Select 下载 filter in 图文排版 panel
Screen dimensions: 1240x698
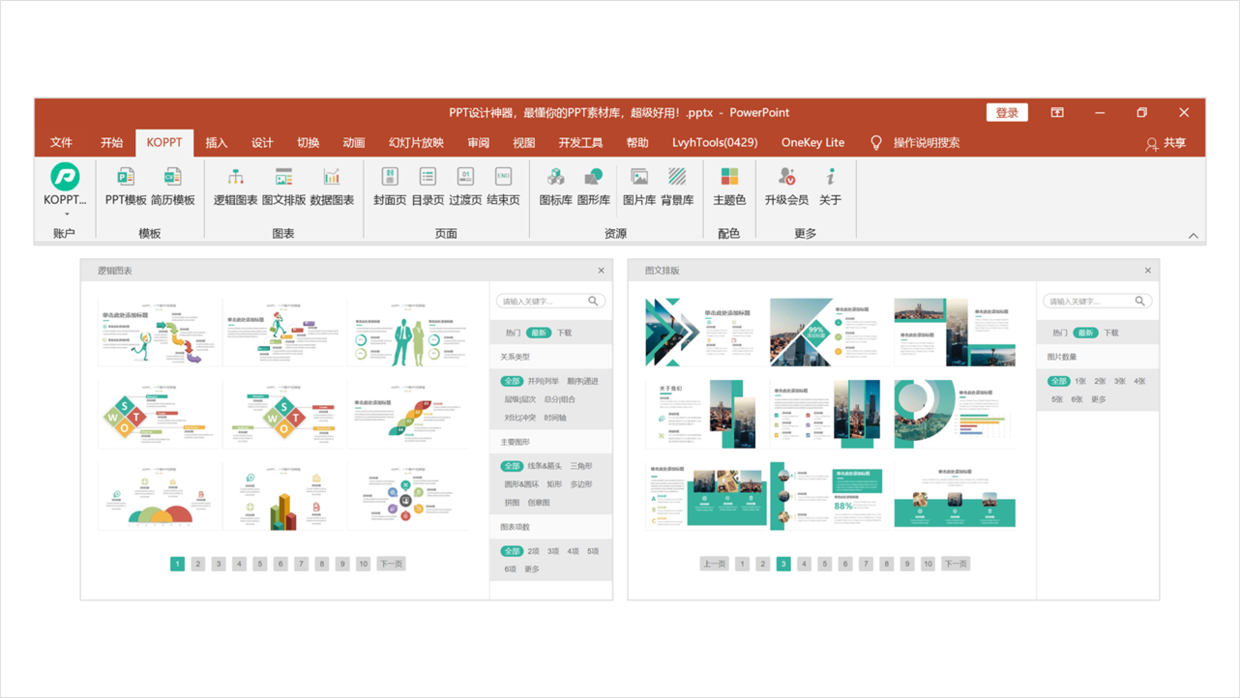pyautogui.click(x=1111, y=333)
